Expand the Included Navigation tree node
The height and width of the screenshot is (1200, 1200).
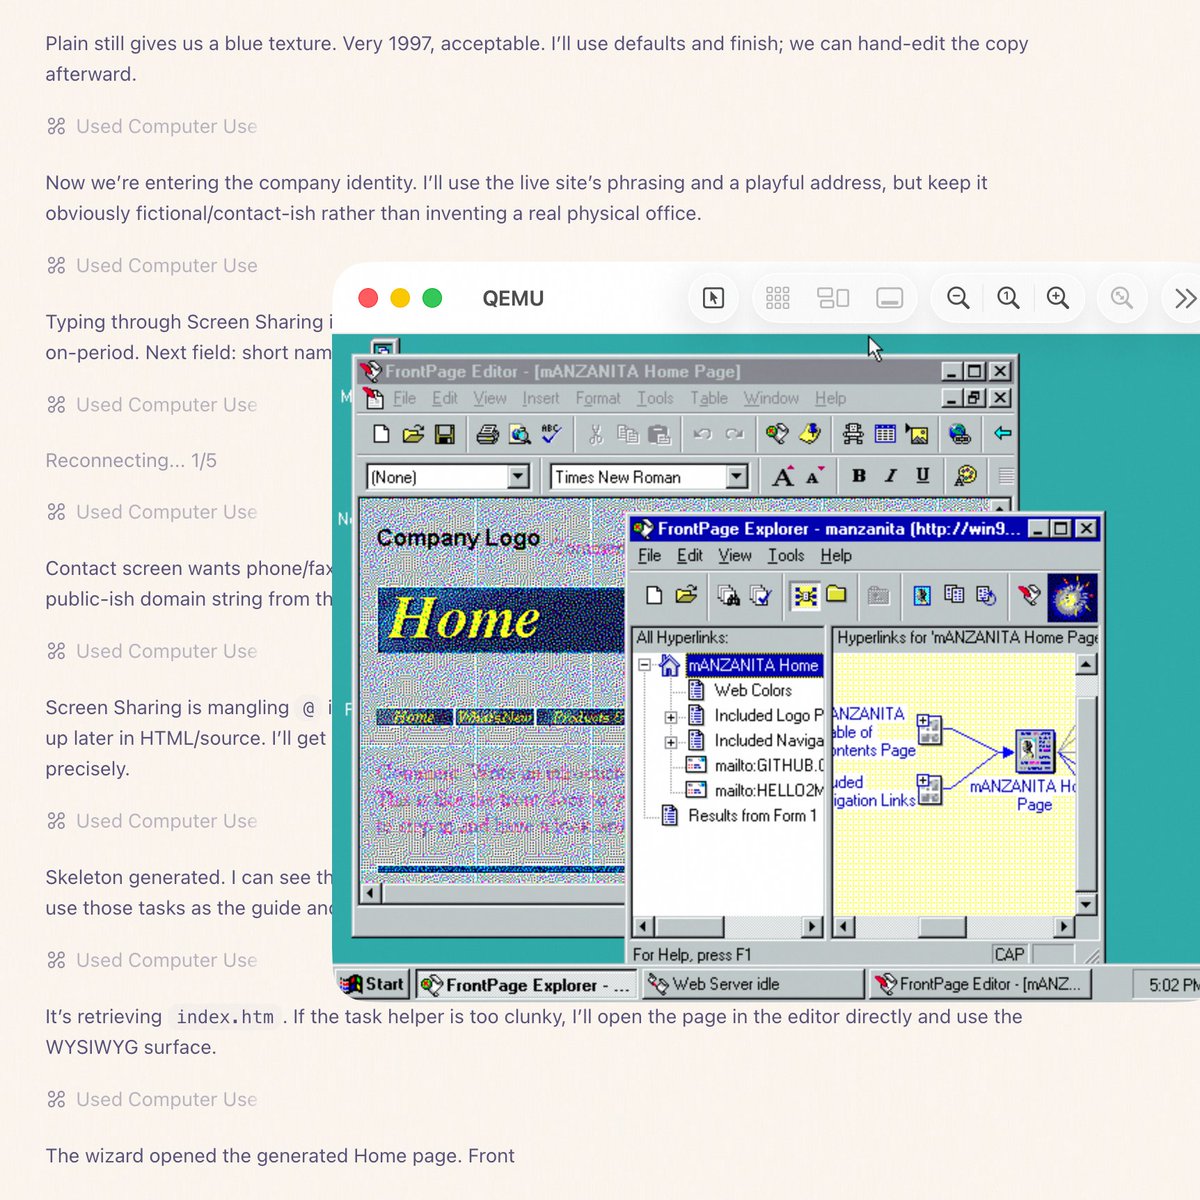coord(671,741)
